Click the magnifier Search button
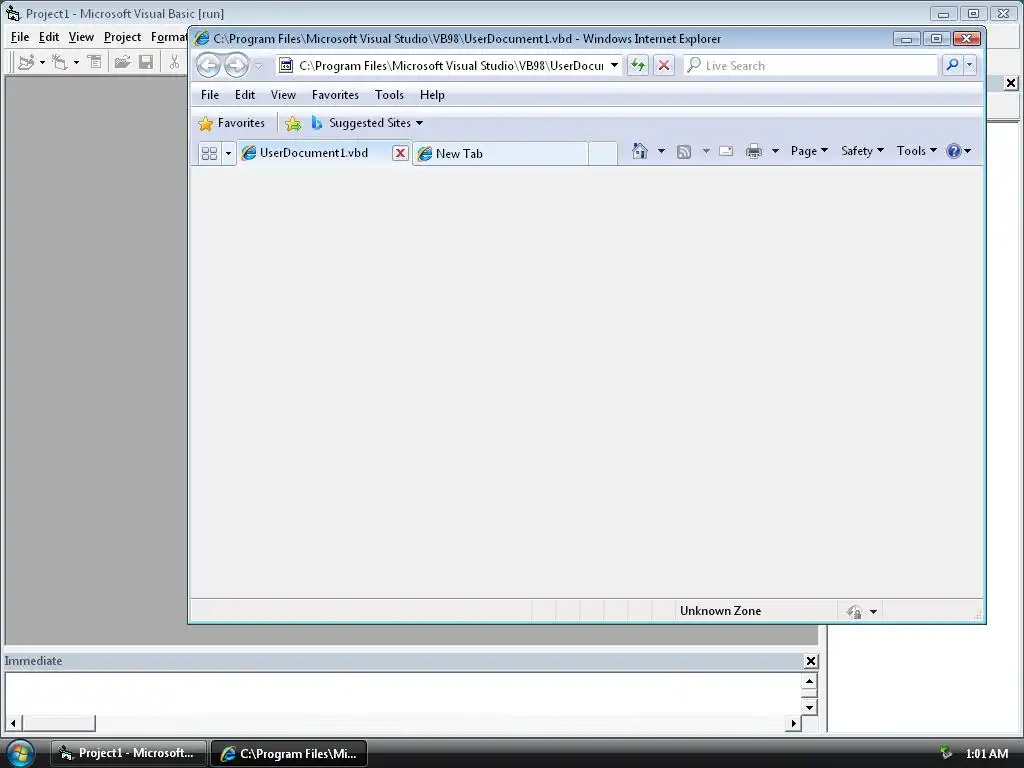The height and width of the screenshot is (768, 1024). tap(952, 65)
